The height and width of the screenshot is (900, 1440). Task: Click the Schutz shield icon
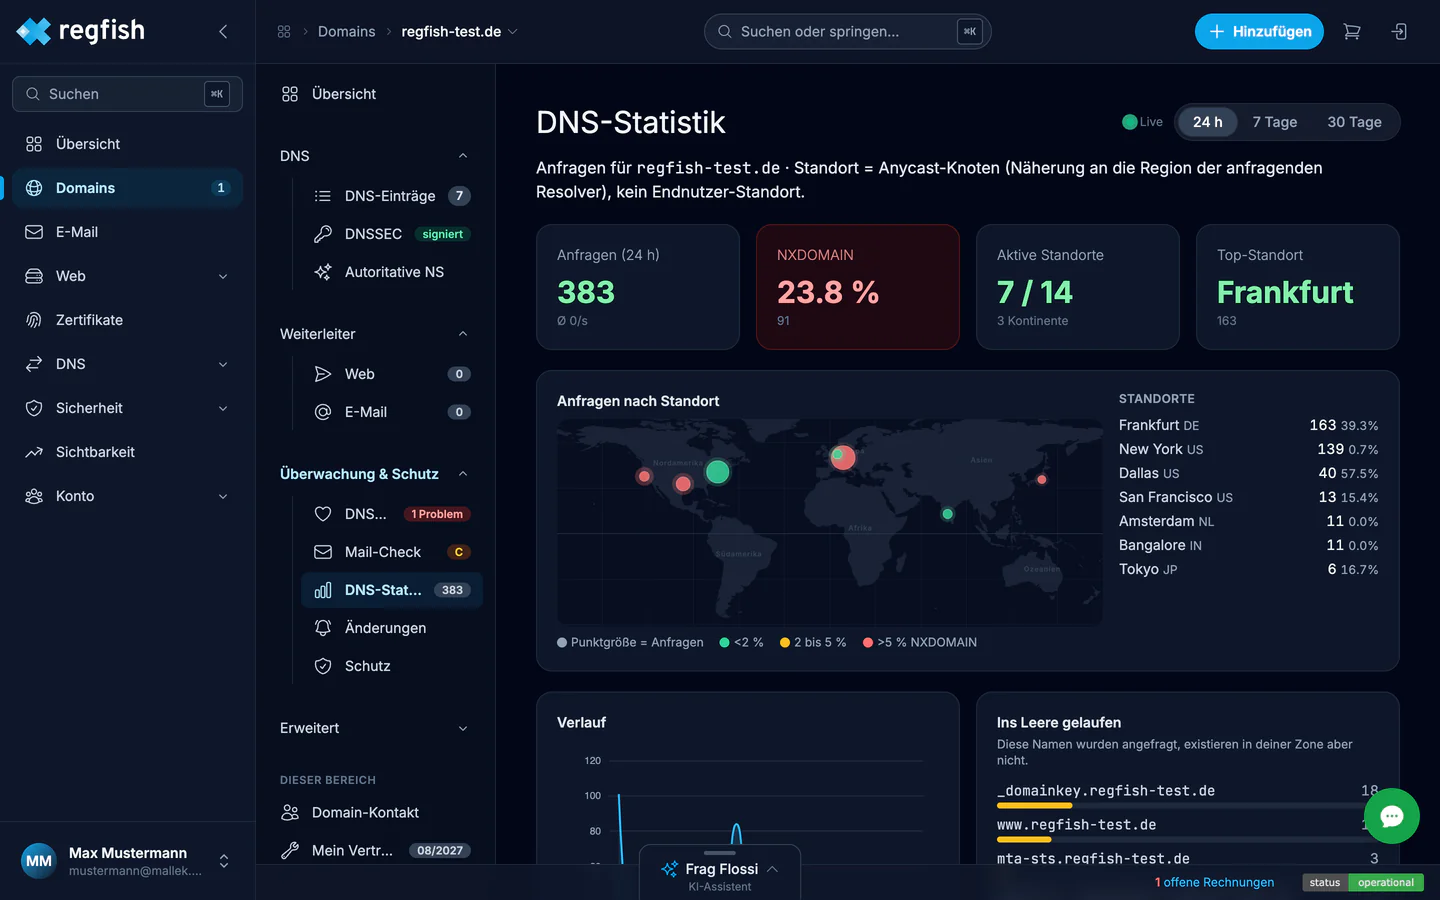[x=323, y=666]
